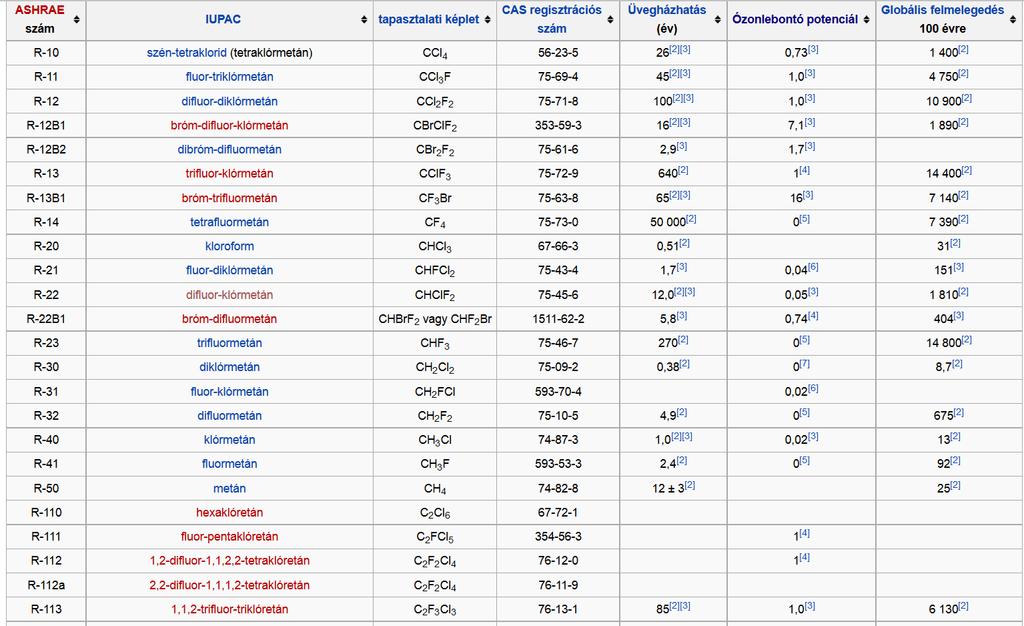Select the R-22B1 cell
1024x626 pixels.
coord(46,319)
